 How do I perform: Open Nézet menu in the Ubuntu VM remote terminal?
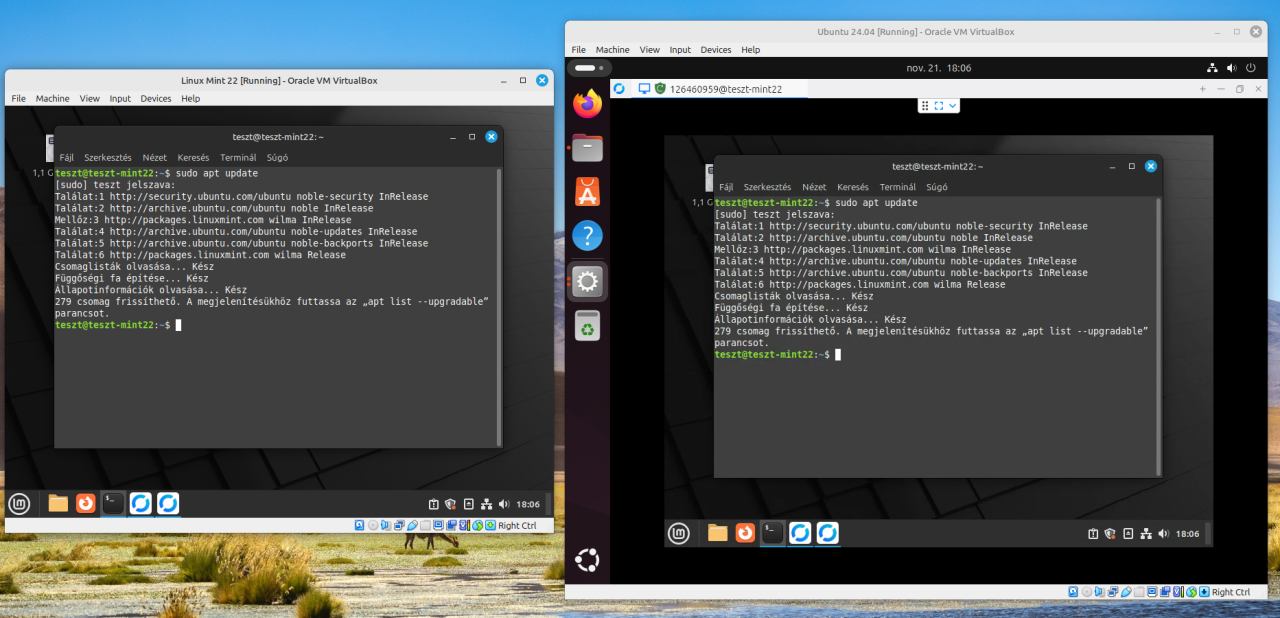coord(814,187)
